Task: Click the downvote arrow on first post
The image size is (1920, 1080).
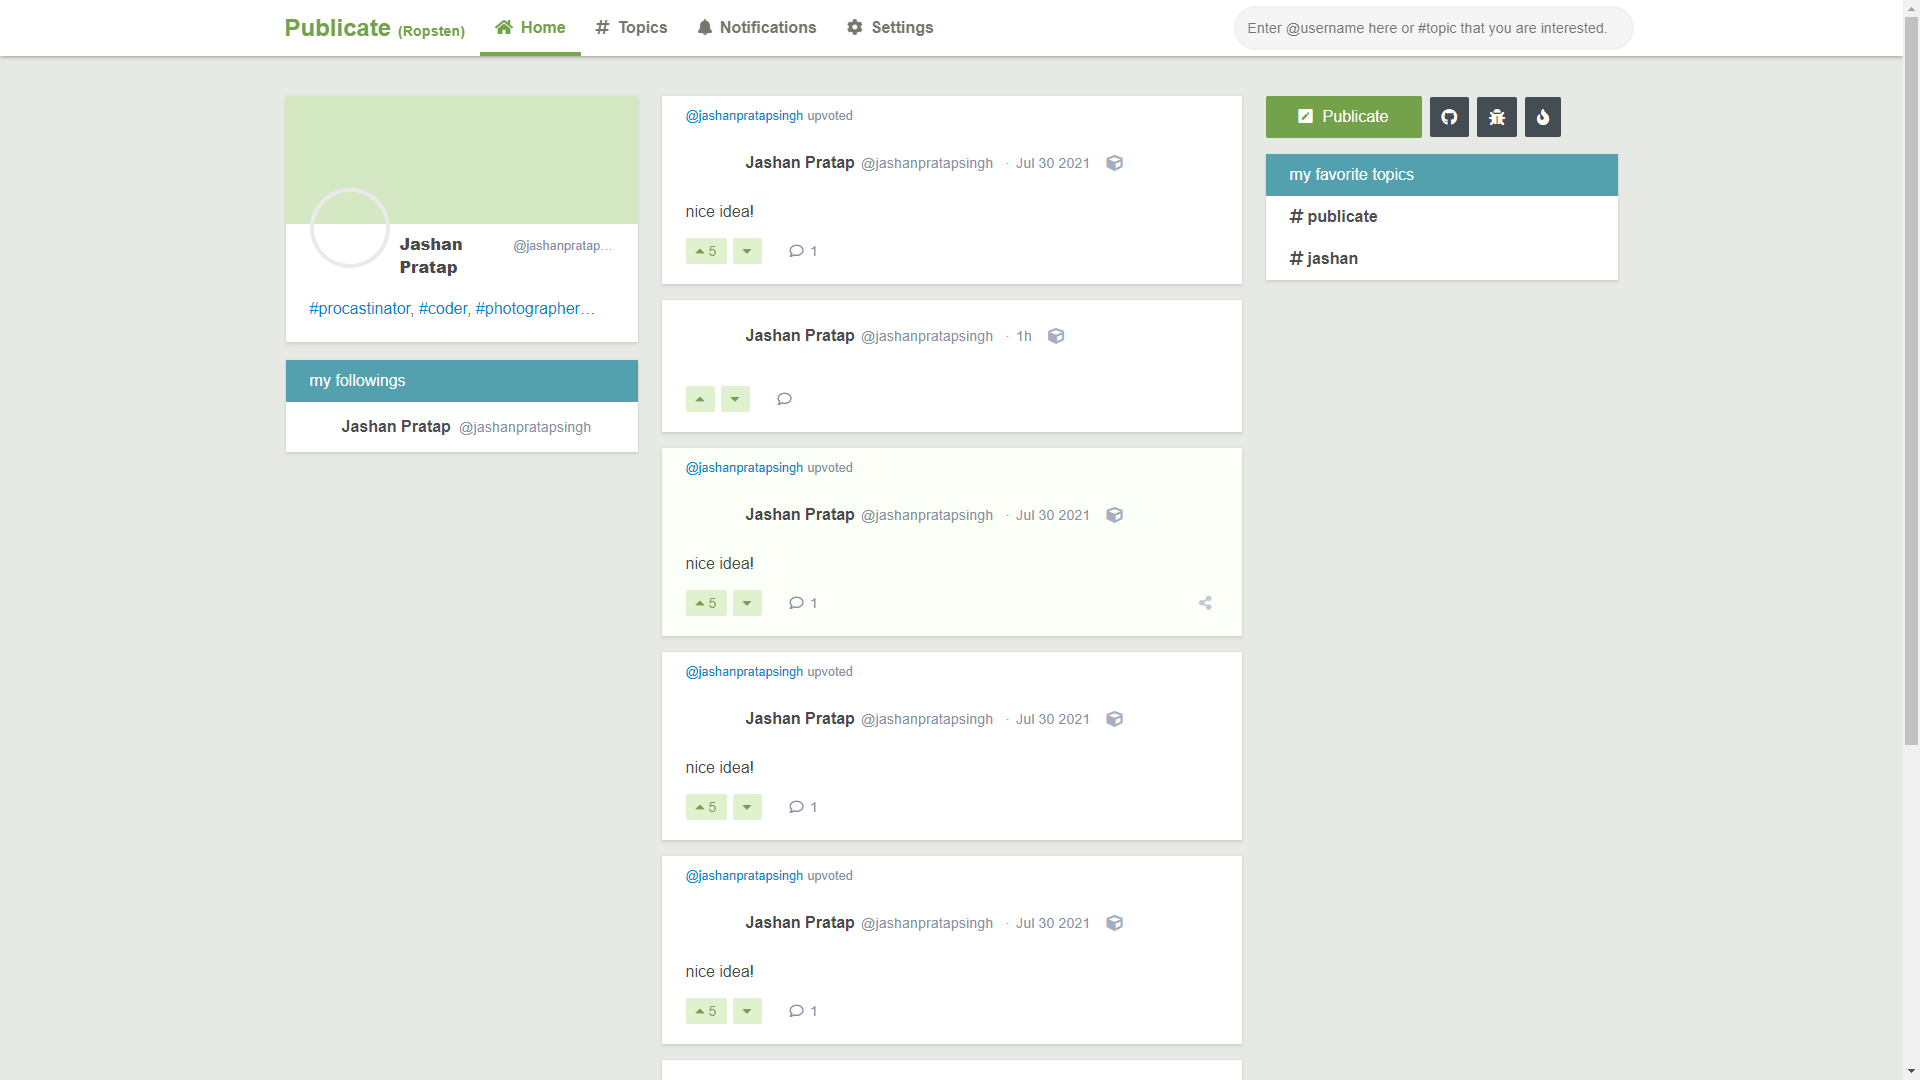Action: [747, 251]
